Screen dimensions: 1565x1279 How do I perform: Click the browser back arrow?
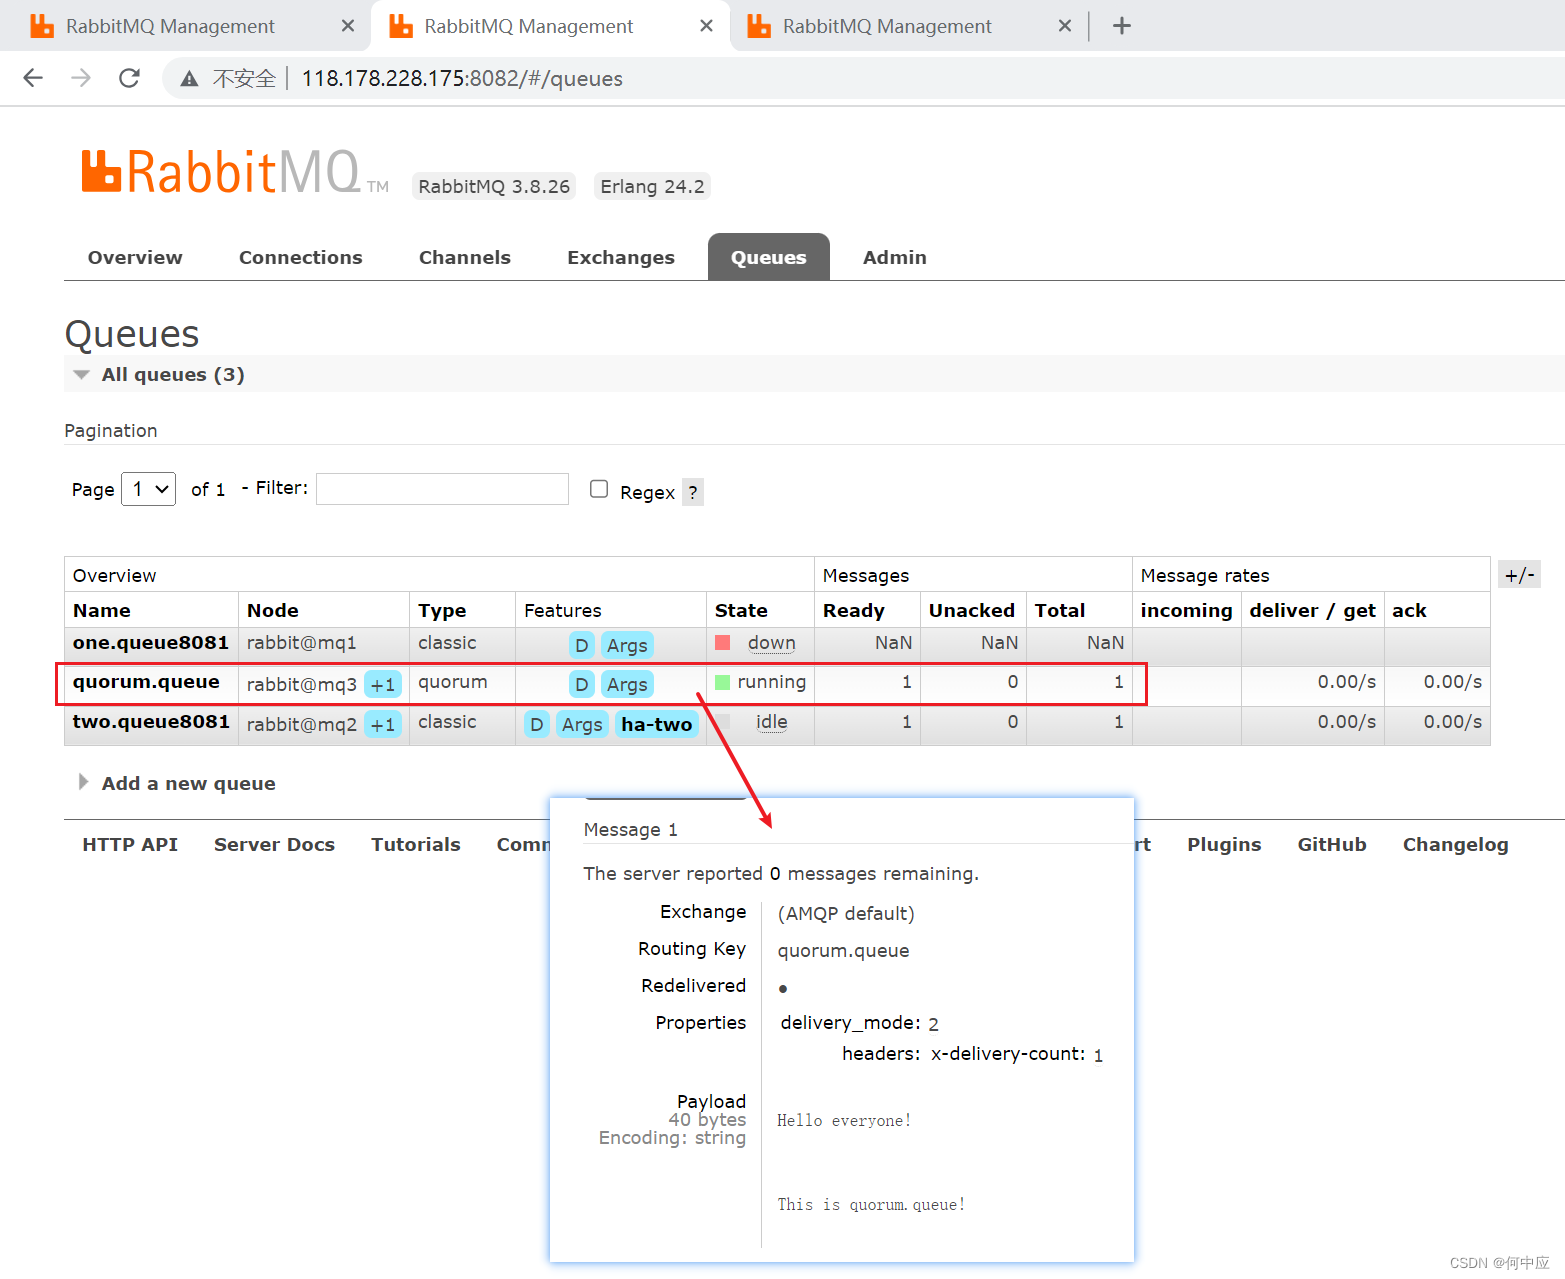tap(33, 78)
